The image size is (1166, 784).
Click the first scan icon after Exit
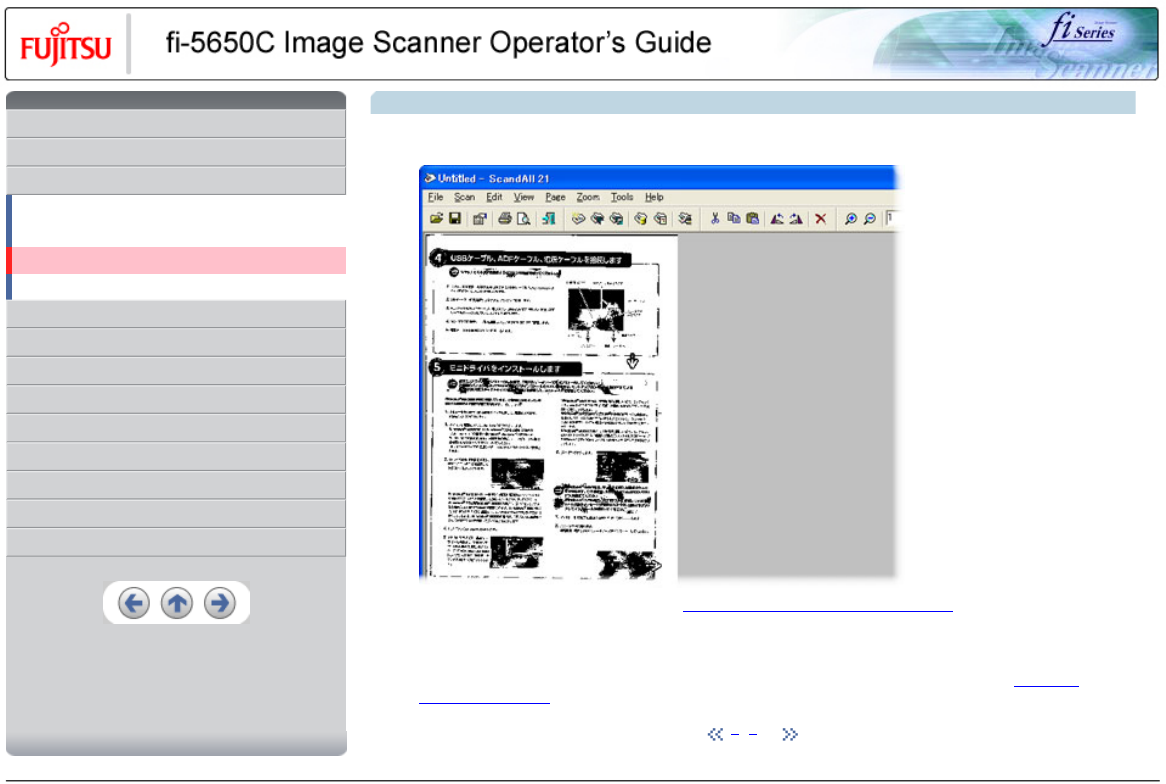coord(578,219)
